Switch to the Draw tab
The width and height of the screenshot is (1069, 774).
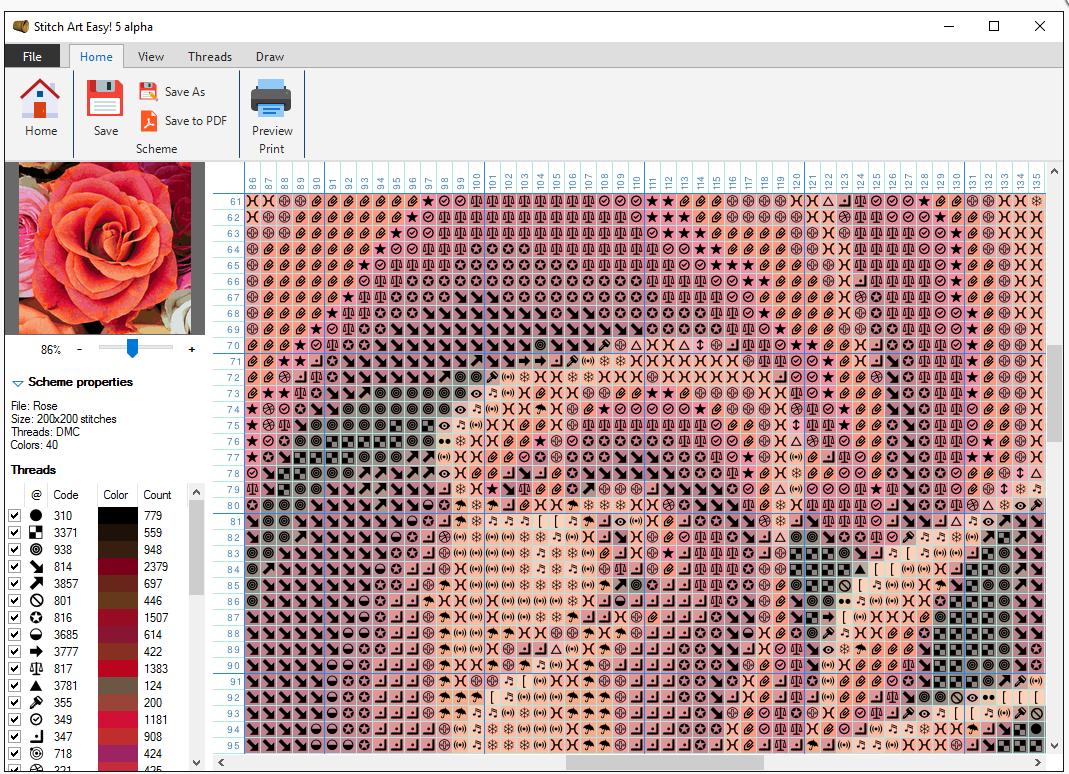coord(270,57)
